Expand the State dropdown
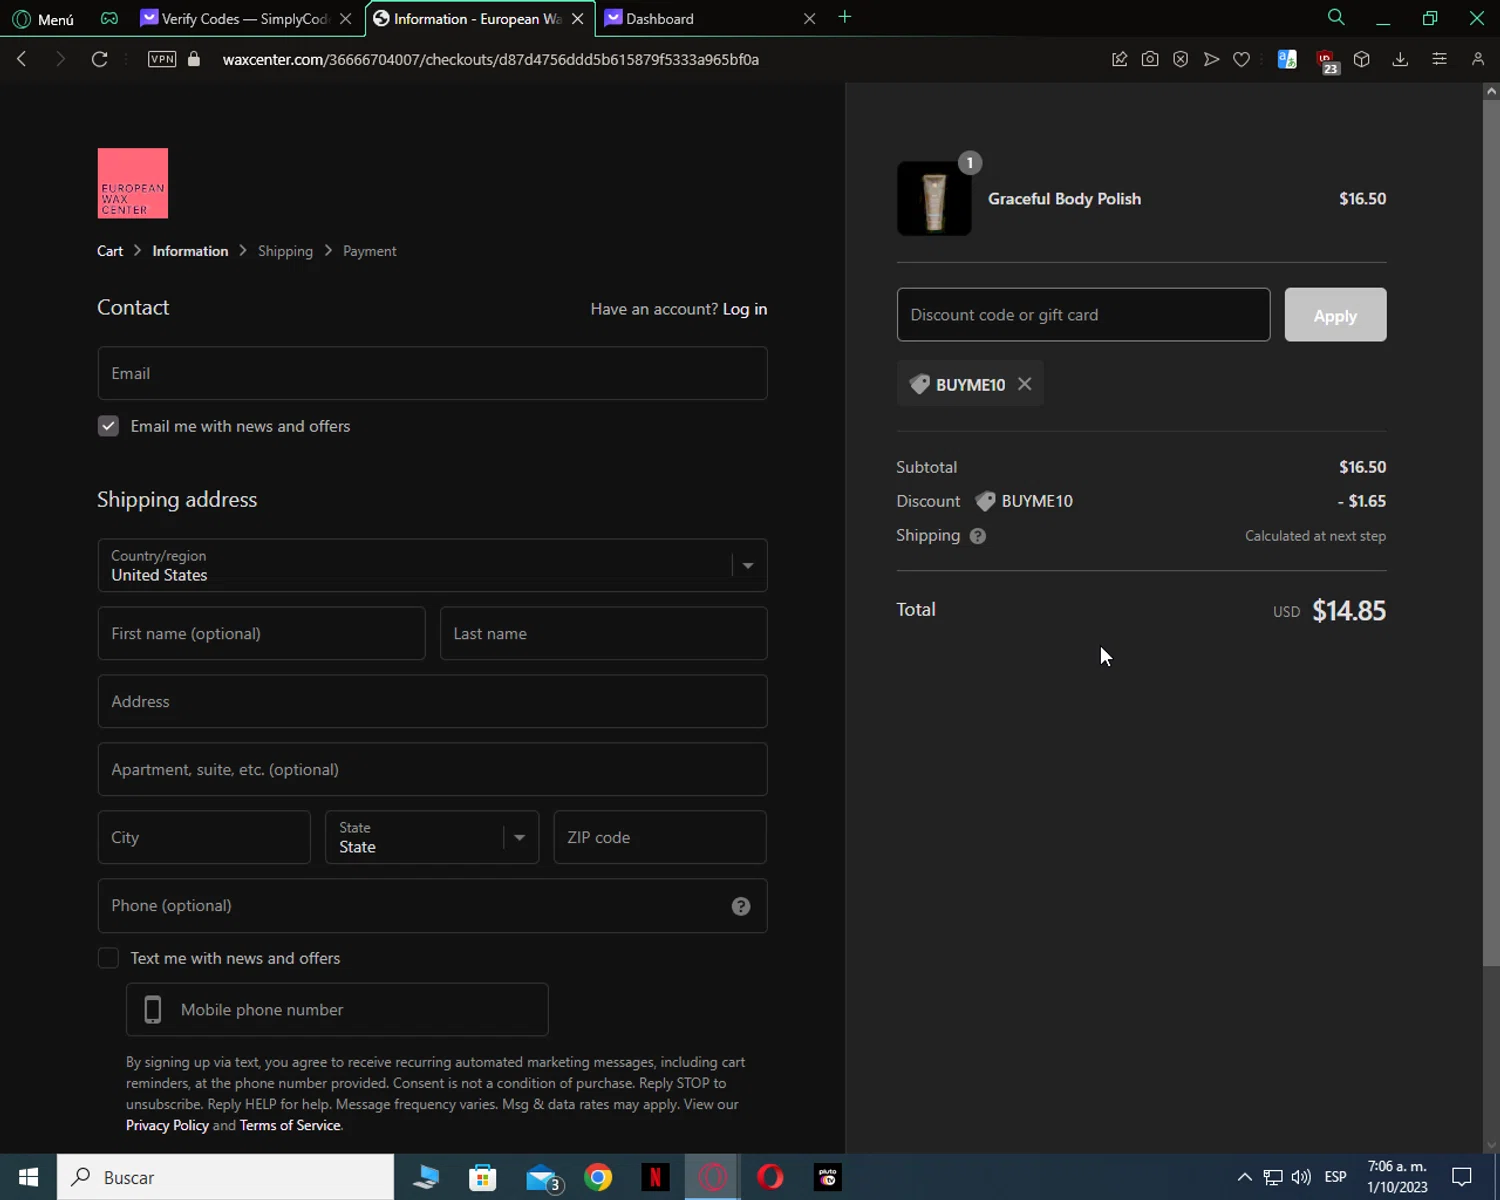Viewport: 1500px width, 1200px height. [x=432, y=837]
